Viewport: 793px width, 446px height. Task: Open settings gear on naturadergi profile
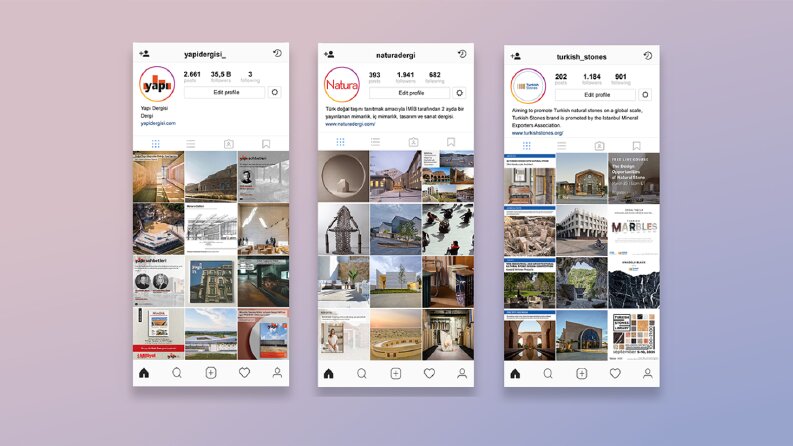pyautogui.click(x=459, y=93)
